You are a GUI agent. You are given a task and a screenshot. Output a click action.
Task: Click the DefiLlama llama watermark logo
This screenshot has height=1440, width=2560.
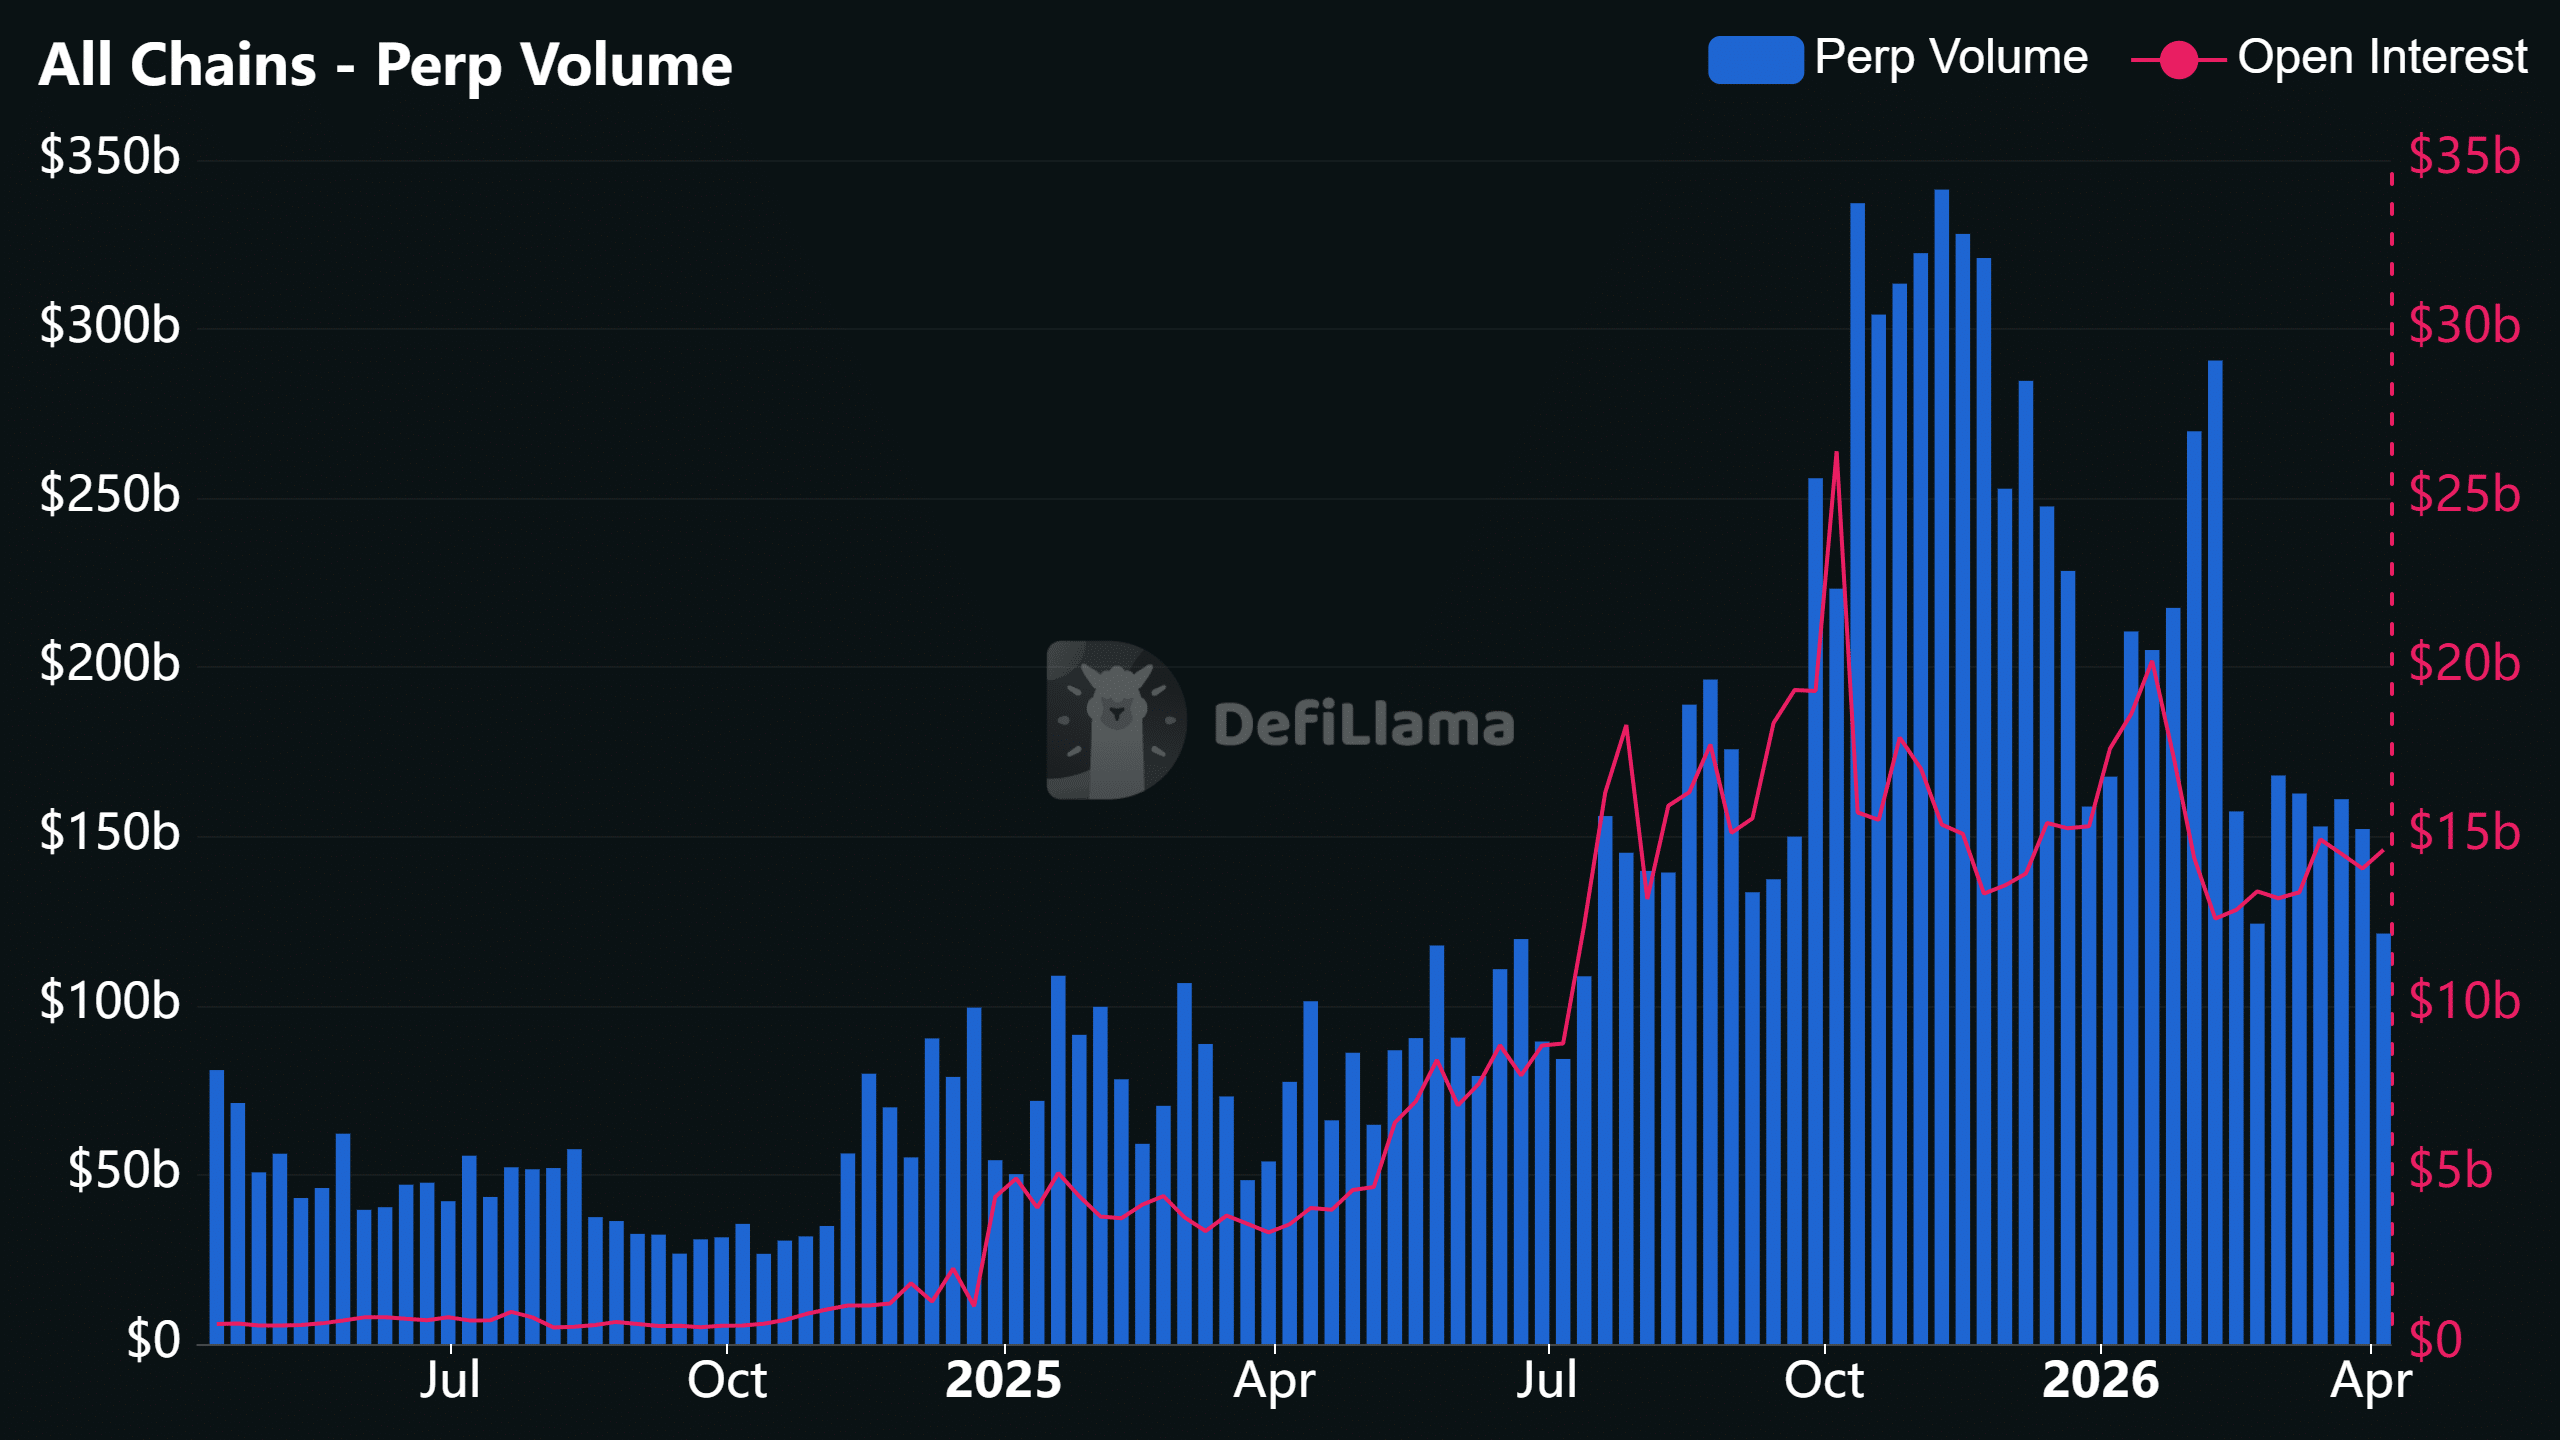point(1115,720)
